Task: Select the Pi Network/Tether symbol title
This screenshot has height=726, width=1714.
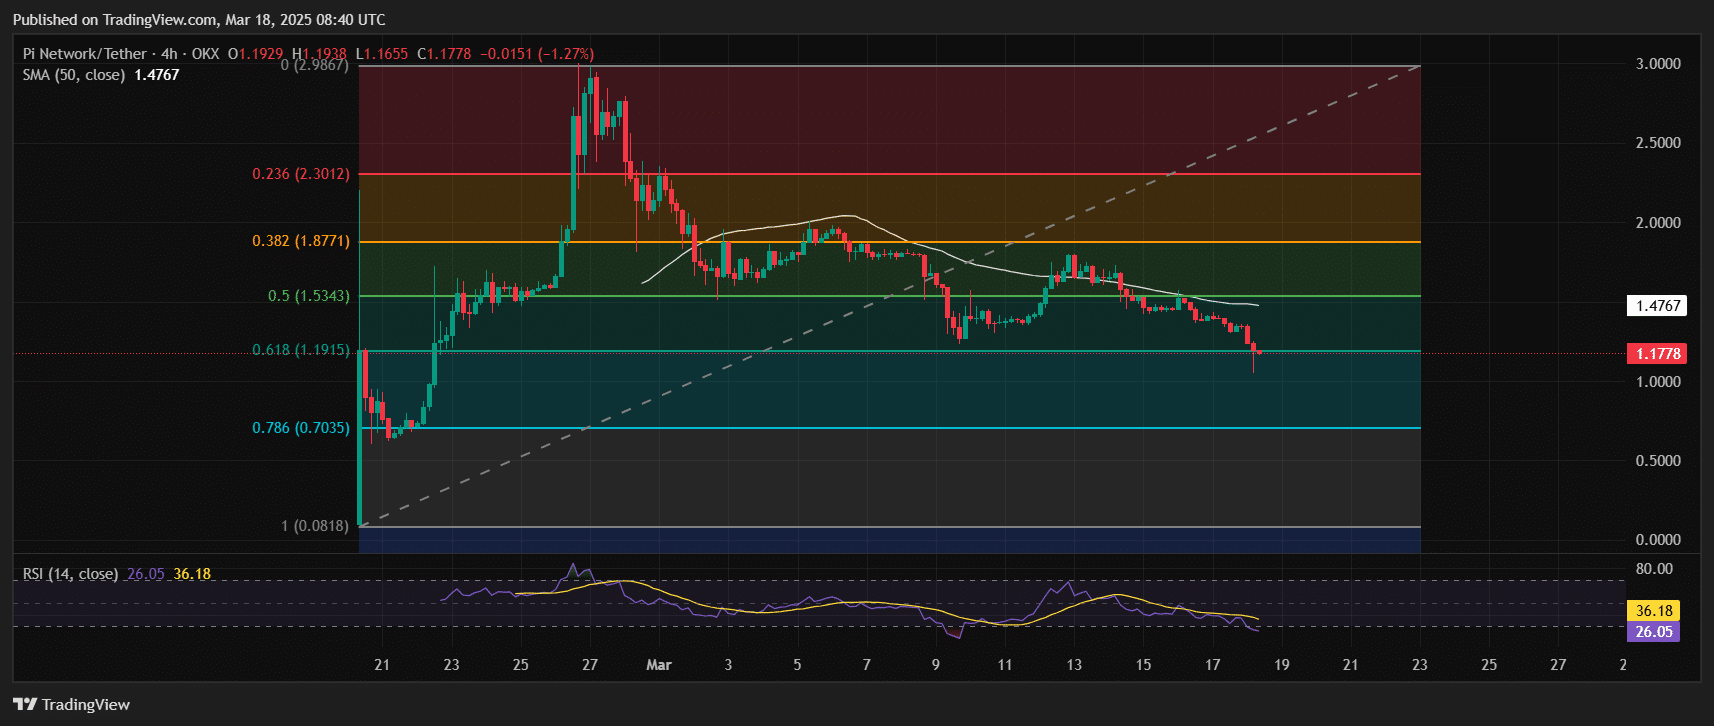Action: [x=84, y=54]
